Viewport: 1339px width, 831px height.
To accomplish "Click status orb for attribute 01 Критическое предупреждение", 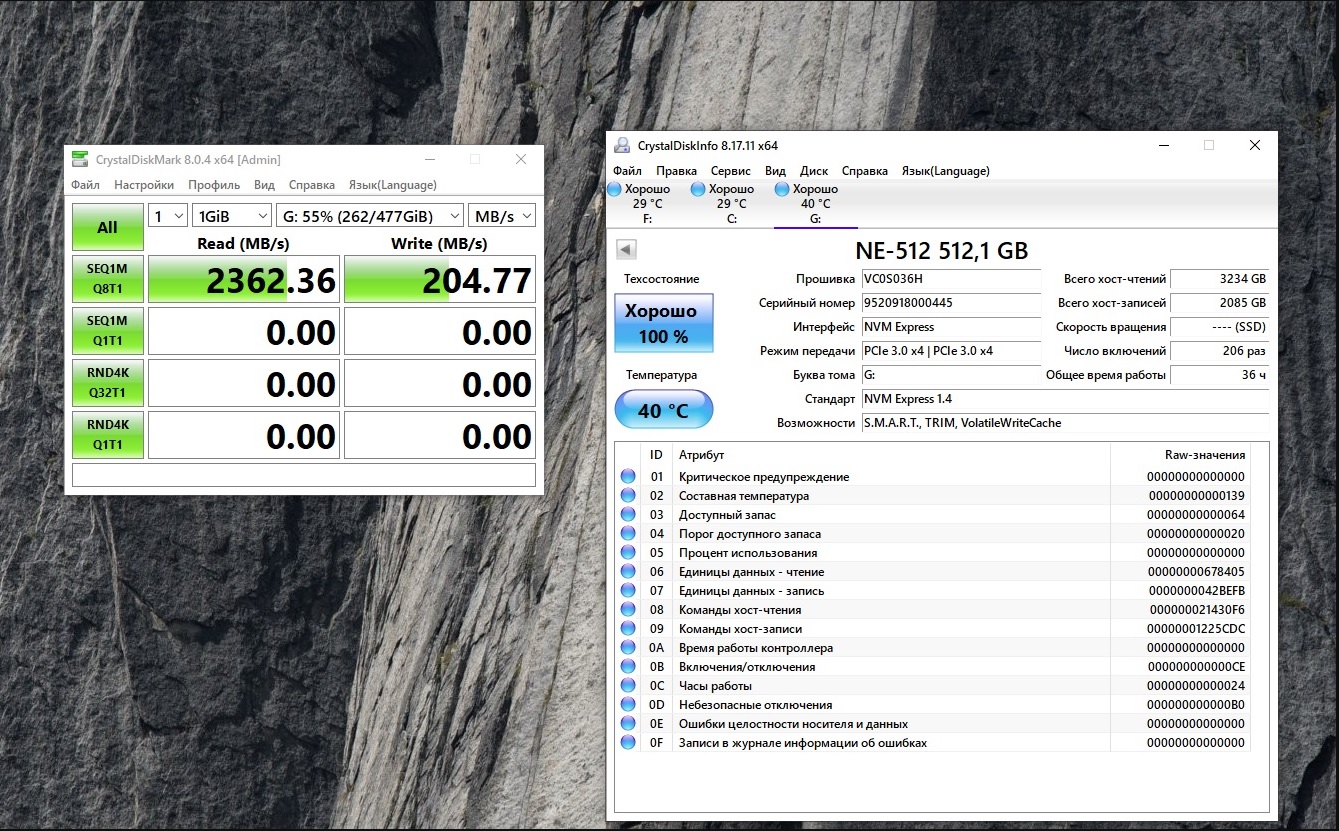I will [x=628, y=477].
